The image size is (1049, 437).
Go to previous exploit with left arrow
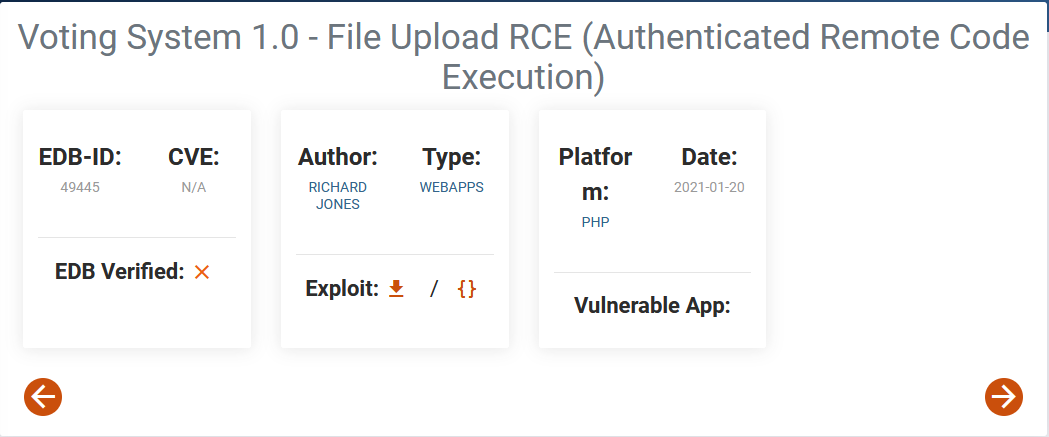[x=43, y=397]
